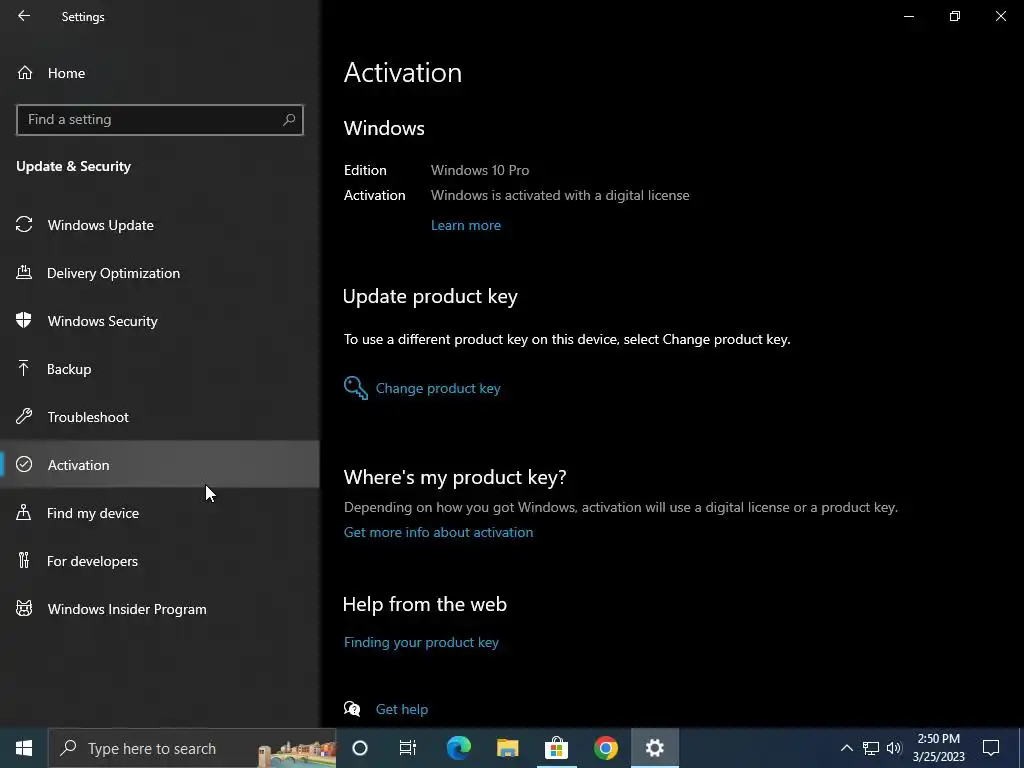This screenshot has height=768, width=1024.
Task: Open Microsoft Store from taskbar
Action: (556, 748)
